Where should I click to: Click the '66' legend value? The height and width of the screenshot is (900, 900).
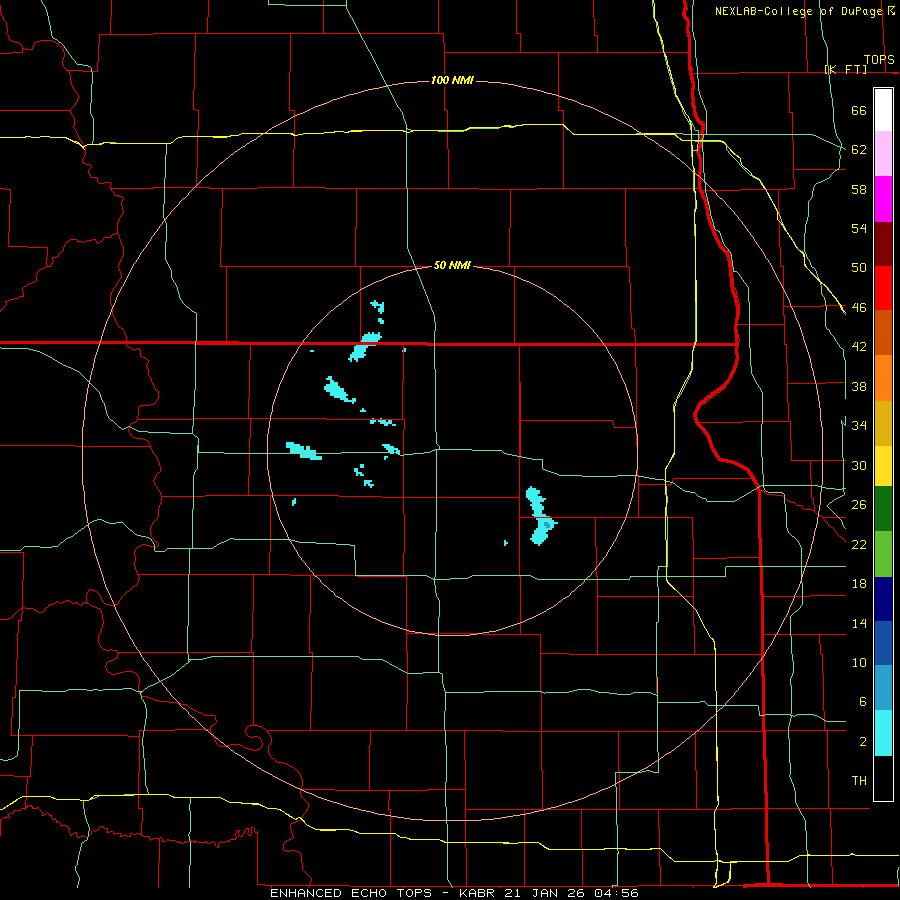click(x=859, y=111)
